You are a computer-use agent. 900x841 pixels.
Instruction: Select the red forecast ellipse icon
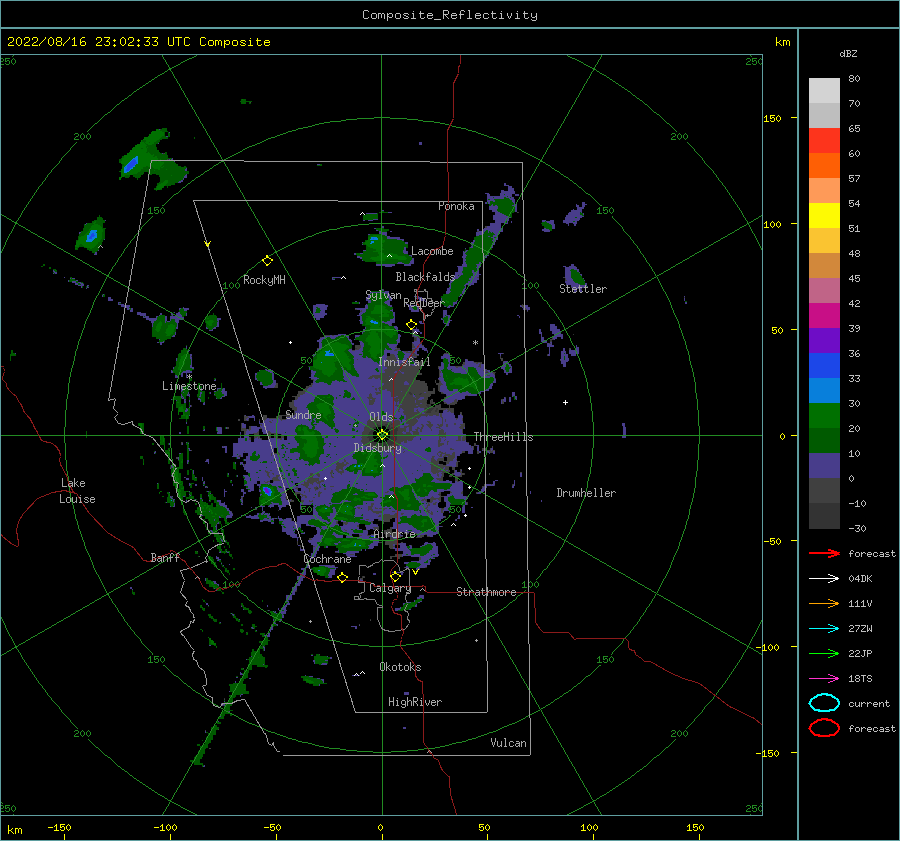pos(824,728)
